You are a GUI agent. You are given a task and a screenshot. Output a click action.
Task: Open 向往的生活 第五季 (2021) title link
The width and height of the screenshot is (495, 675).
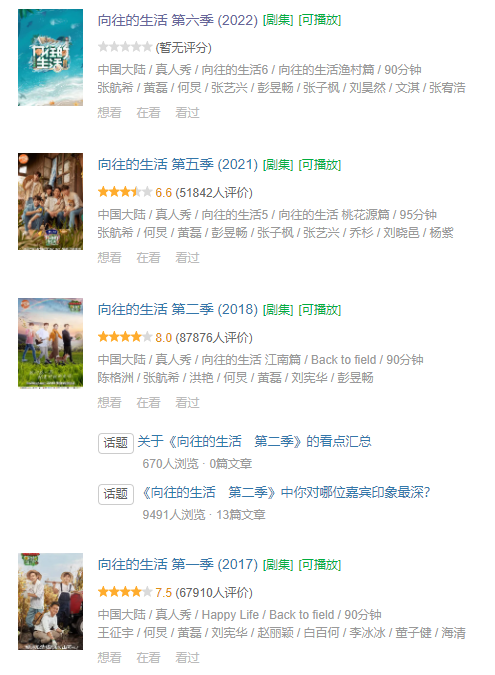[177, 164]
